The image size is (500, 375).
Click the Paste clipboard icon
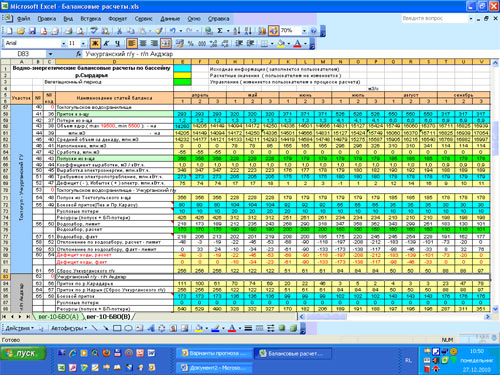click(142, 31)
